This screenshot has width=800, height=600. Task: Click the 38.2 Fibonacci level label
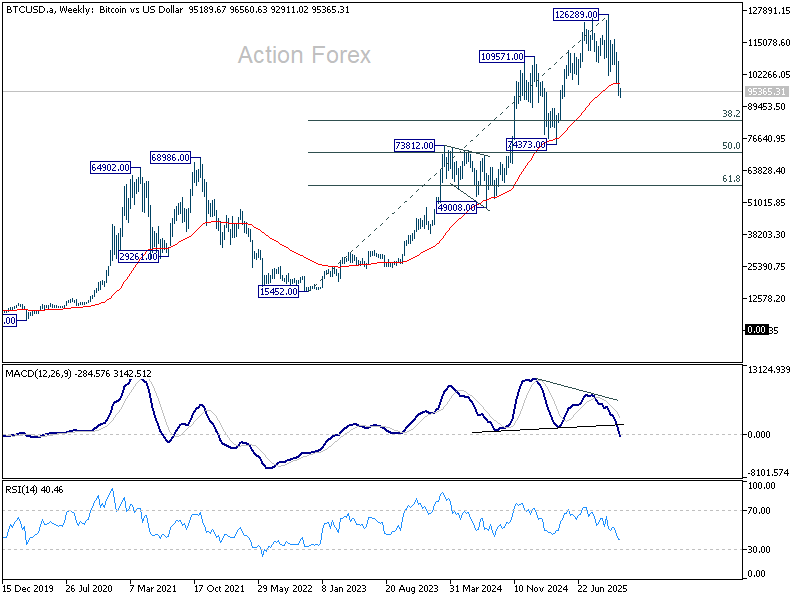coord(731,114)
